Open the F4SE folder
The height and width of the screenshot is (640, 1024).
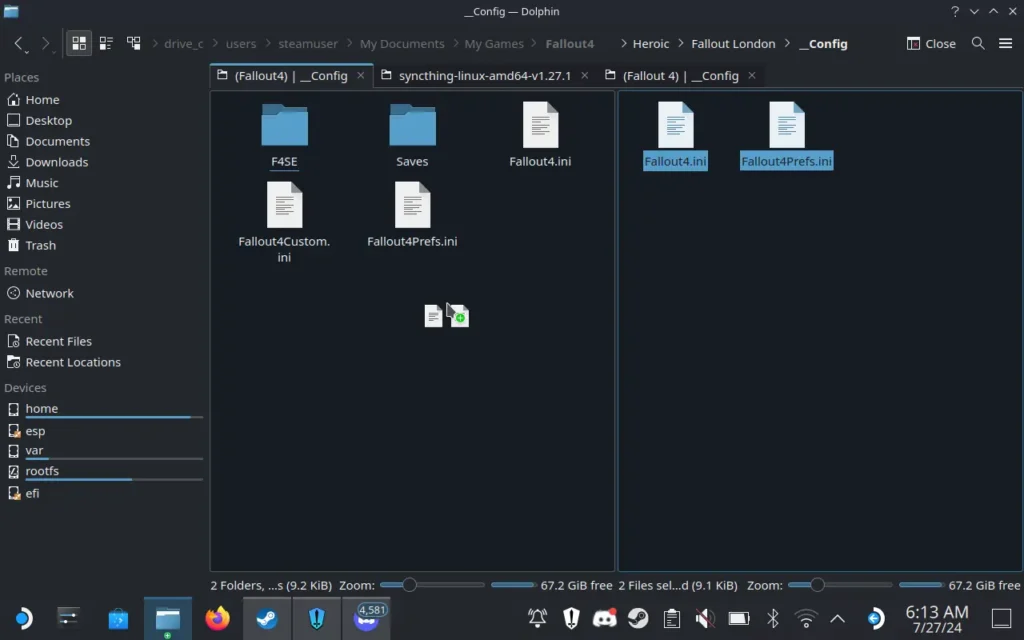[284, 136]
